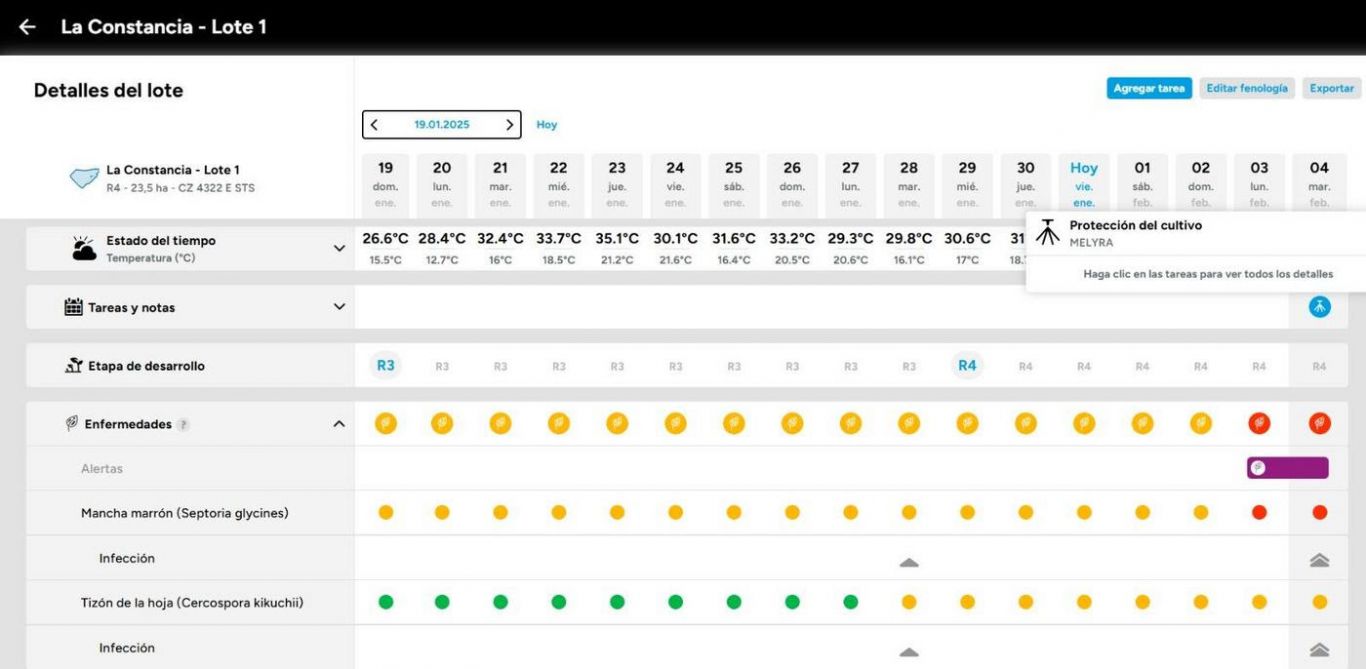
Task: Click the Hoy link next to date picker
Action: click(546, 125)
